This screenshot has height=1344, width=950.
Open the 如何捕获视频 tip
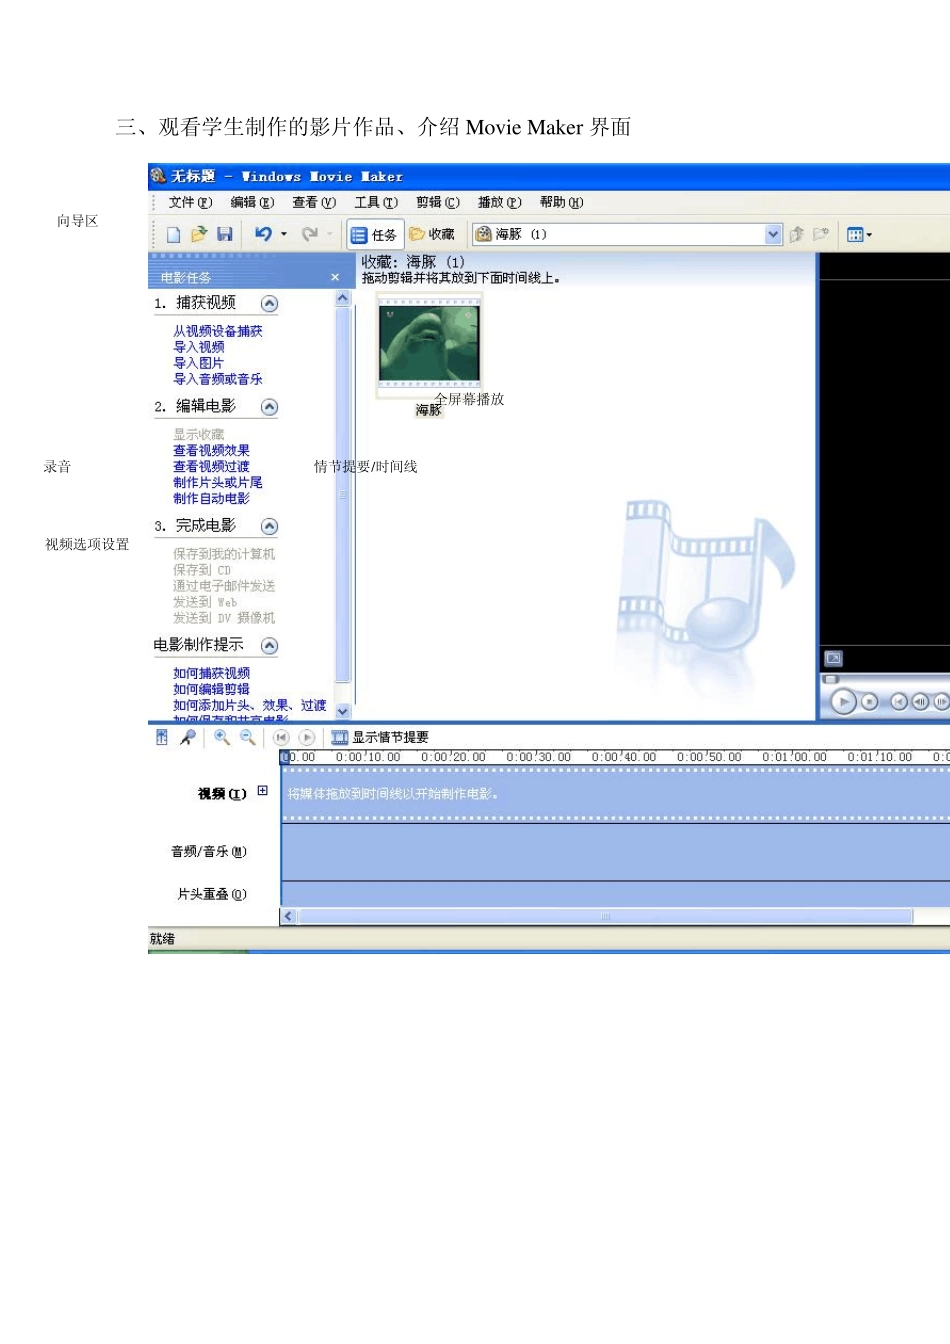click(212, 673)
